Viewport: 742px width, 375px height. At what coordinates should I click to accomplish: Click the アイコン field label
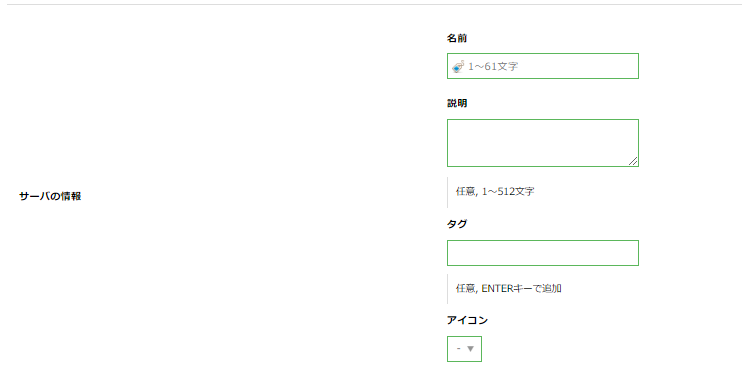point(467,321)
